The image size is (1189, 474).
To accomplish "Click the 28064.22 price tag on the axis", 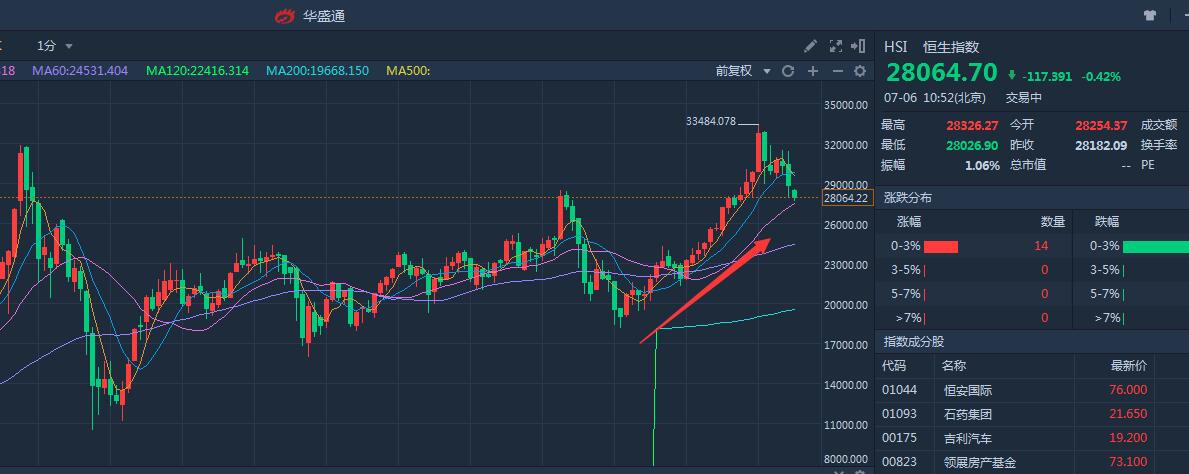I will click(x=848, y=198).
